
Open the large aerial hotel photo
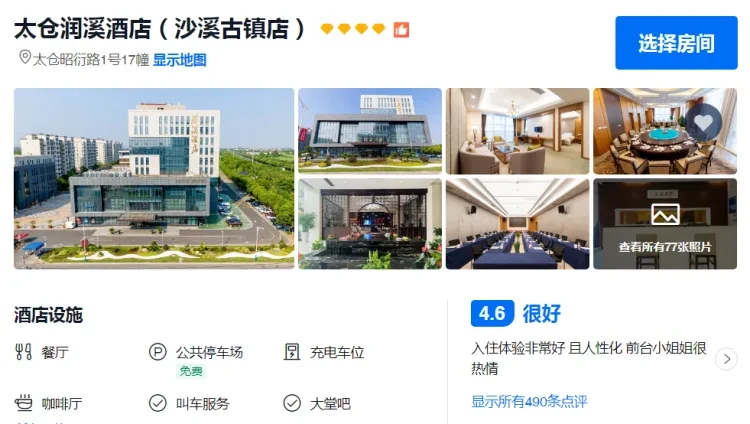pyautogui.click(x=154, y=179)
